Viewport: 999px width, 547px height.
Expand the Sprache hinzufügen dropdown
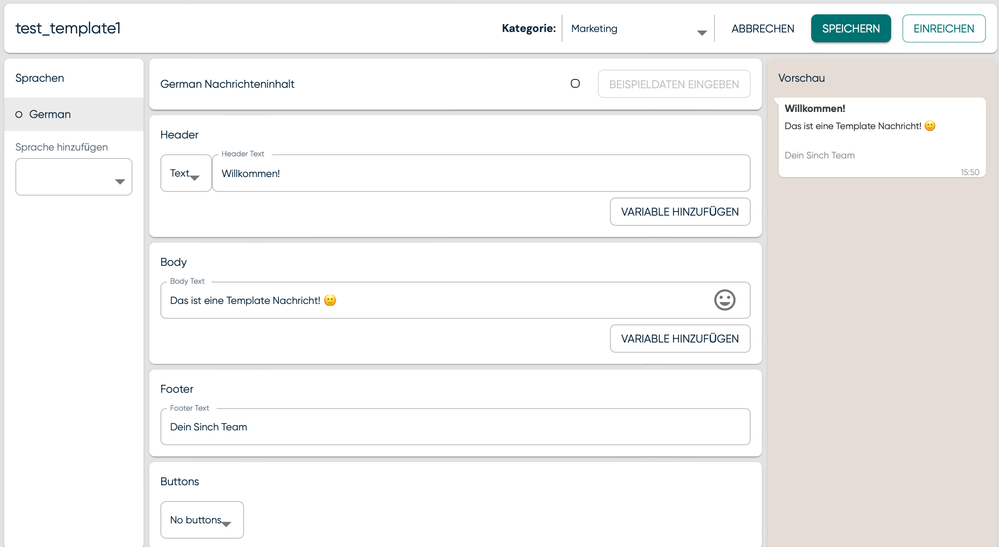click(x=74, y=177)
